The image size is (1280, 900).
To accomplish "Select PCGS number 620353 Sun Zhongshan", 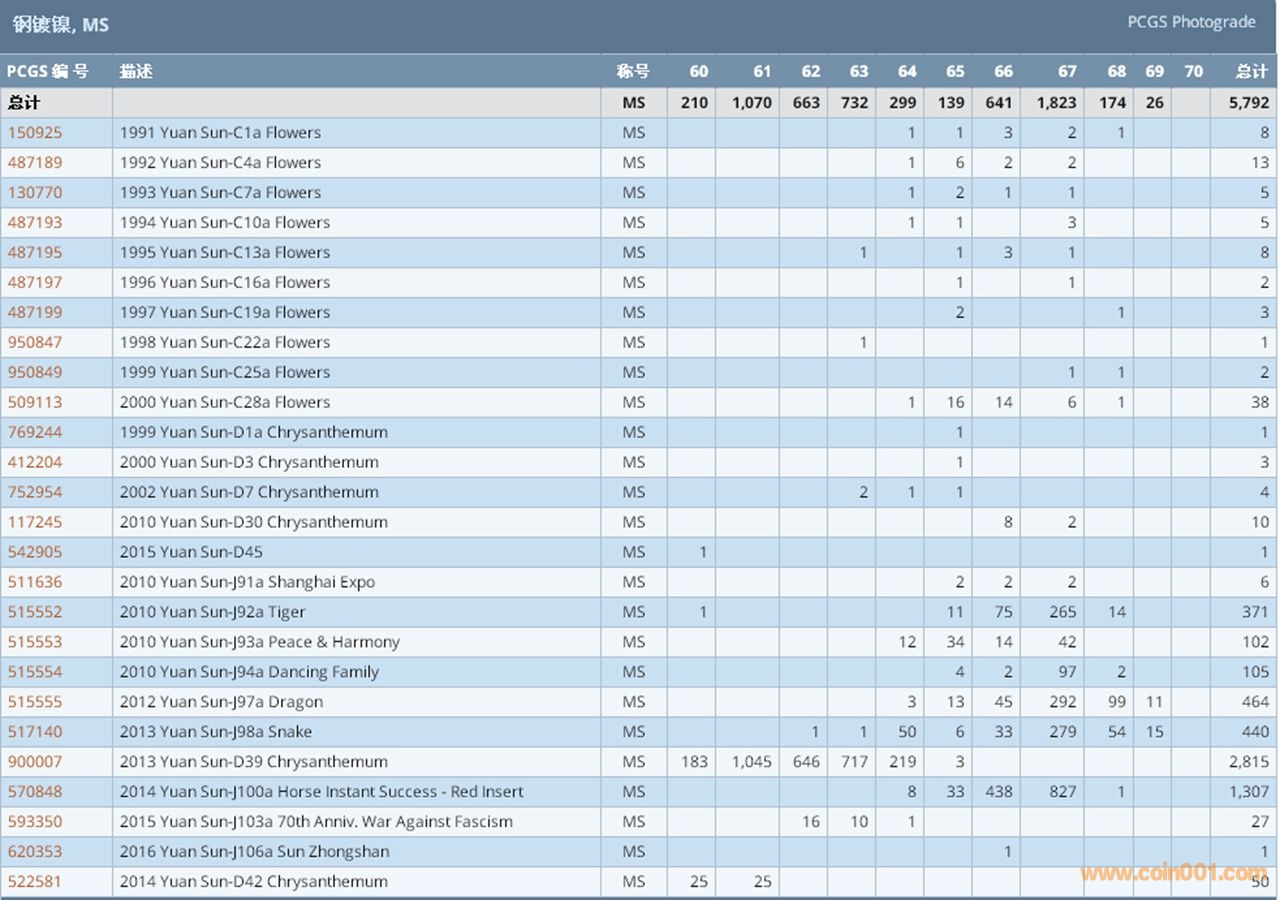I will (34, 852).
